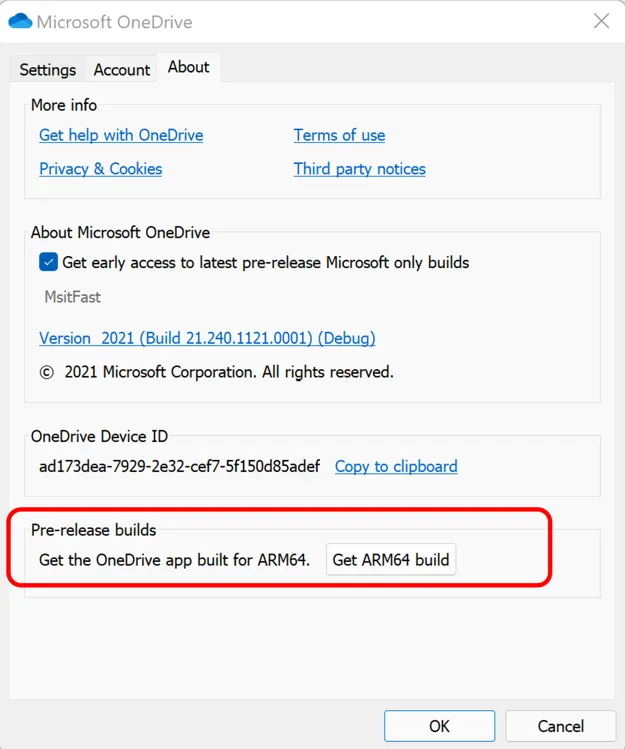The width and height of the screenshot is (625, 749).
Task: Open the Account tab
Action: coord(122,70)
